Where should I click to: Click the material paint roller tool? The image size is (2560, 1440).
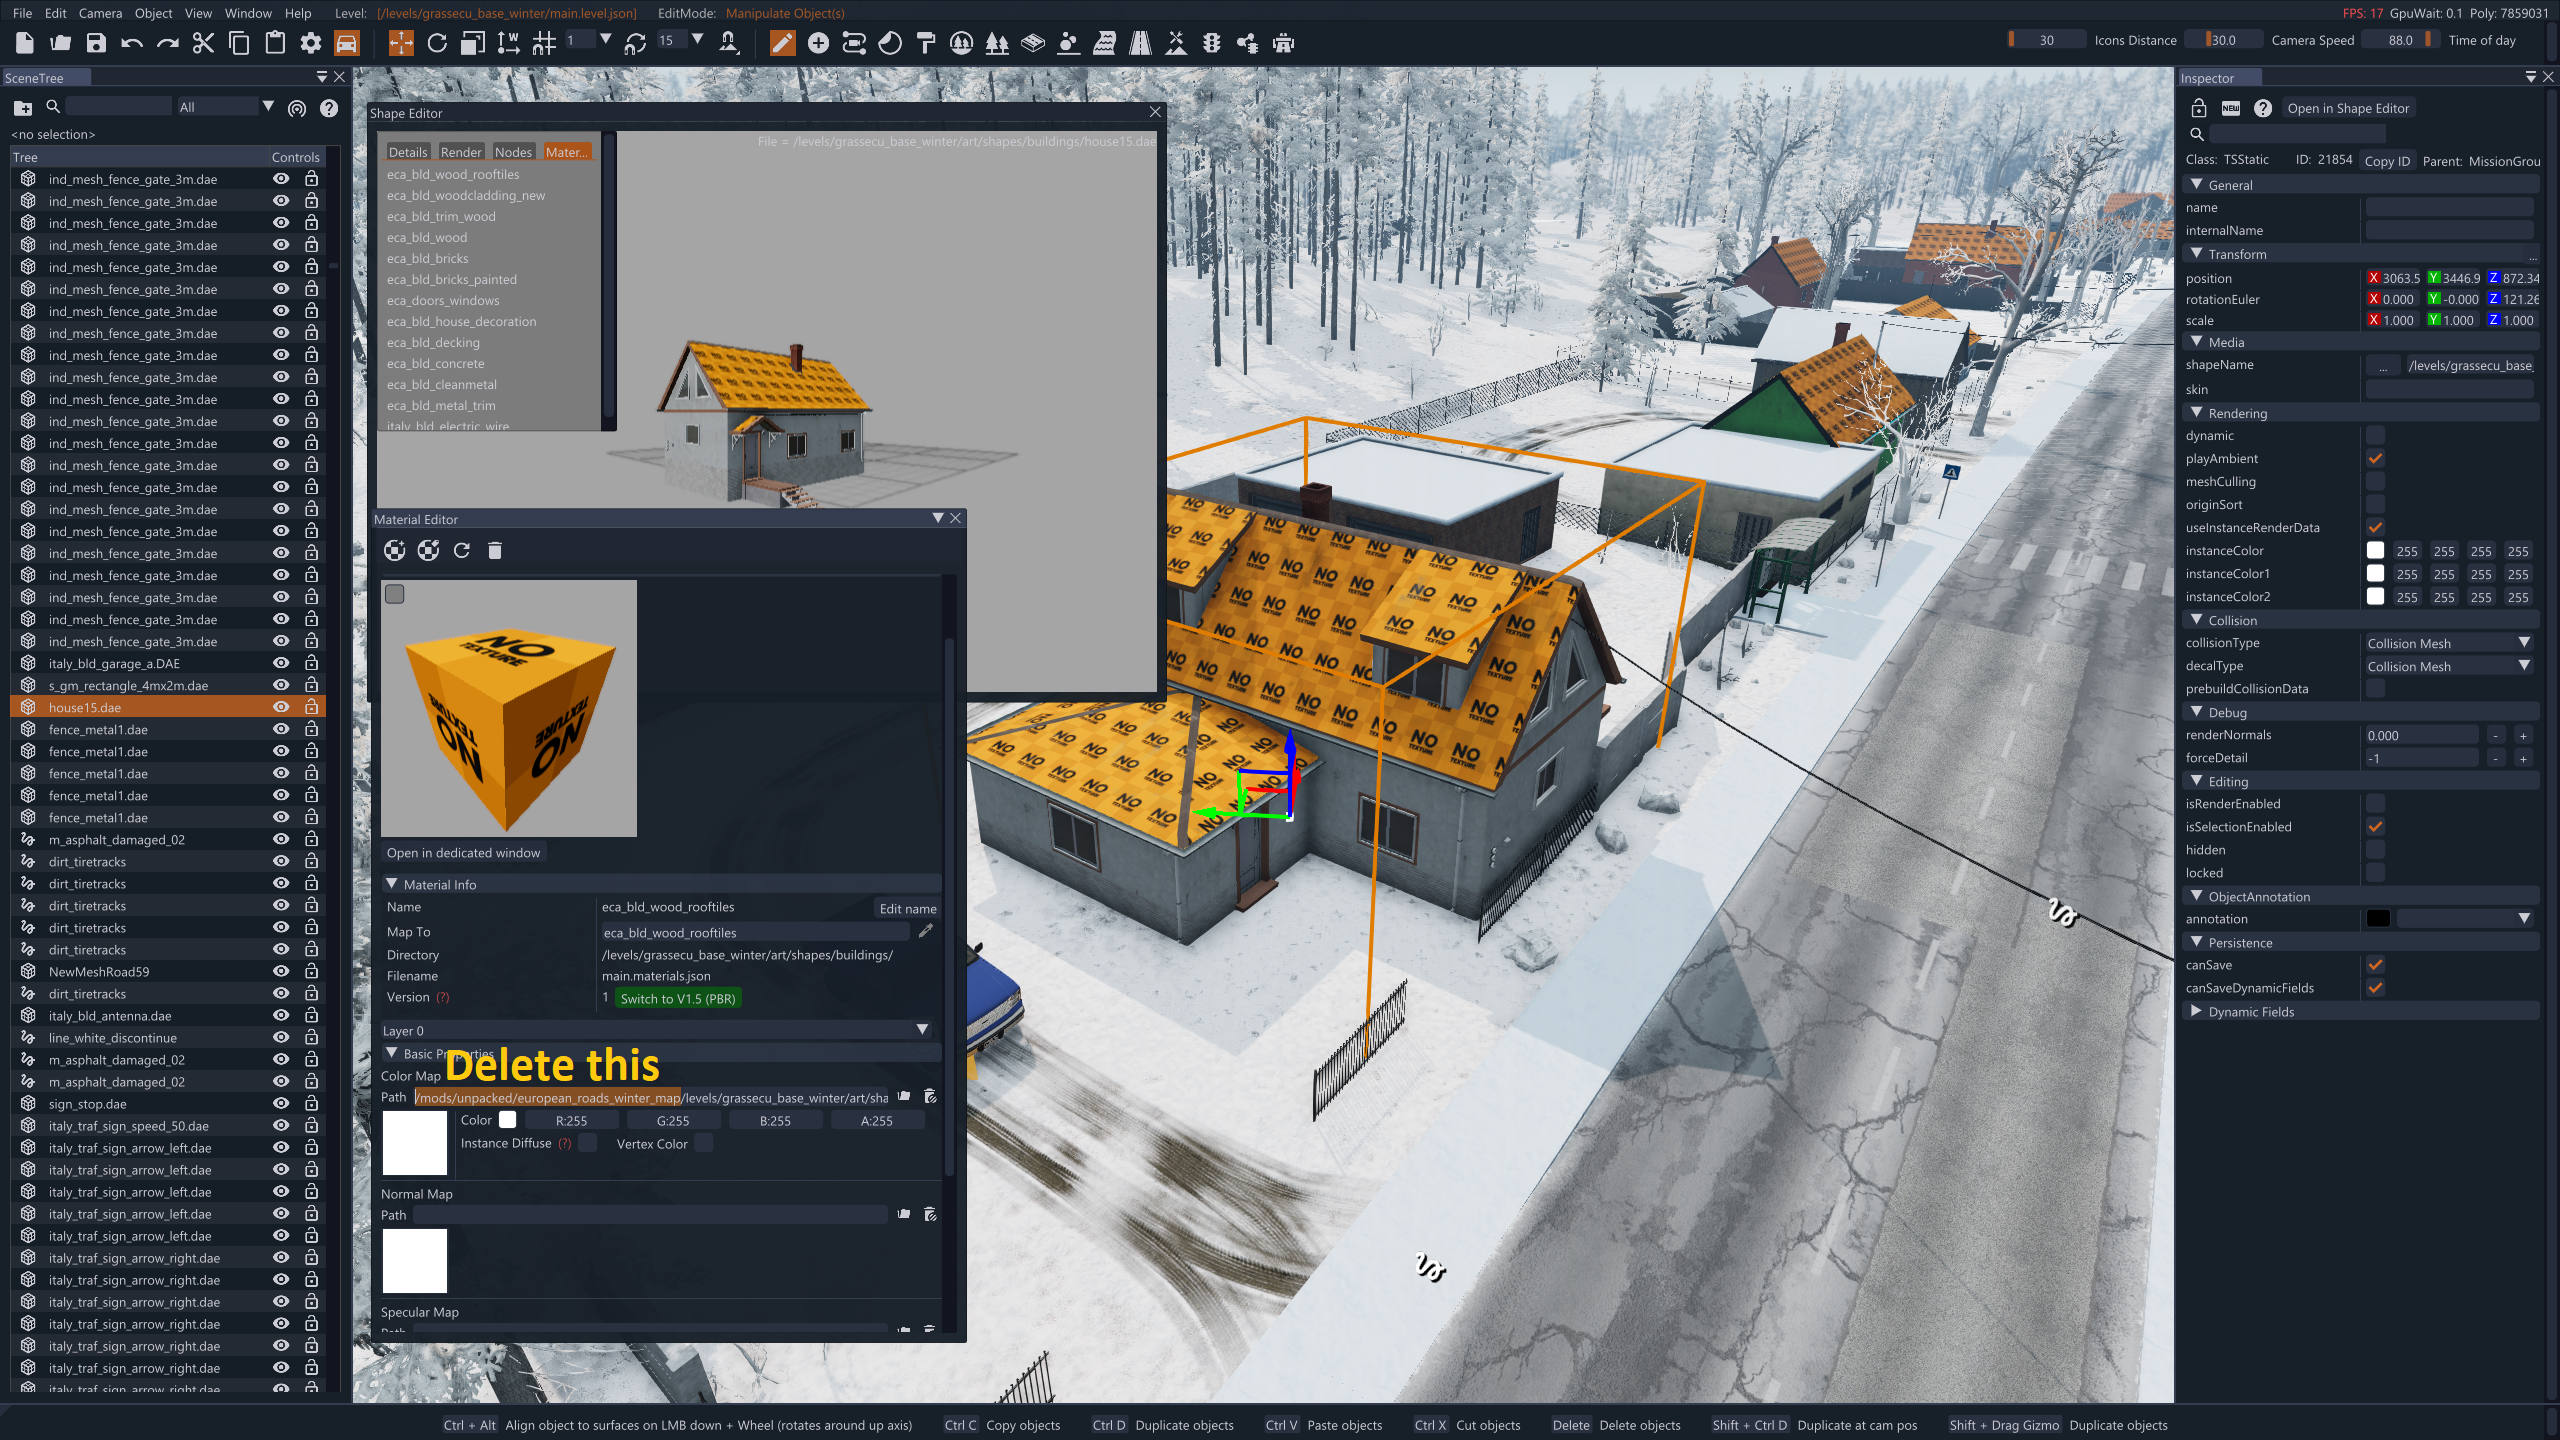pos(926,43)
